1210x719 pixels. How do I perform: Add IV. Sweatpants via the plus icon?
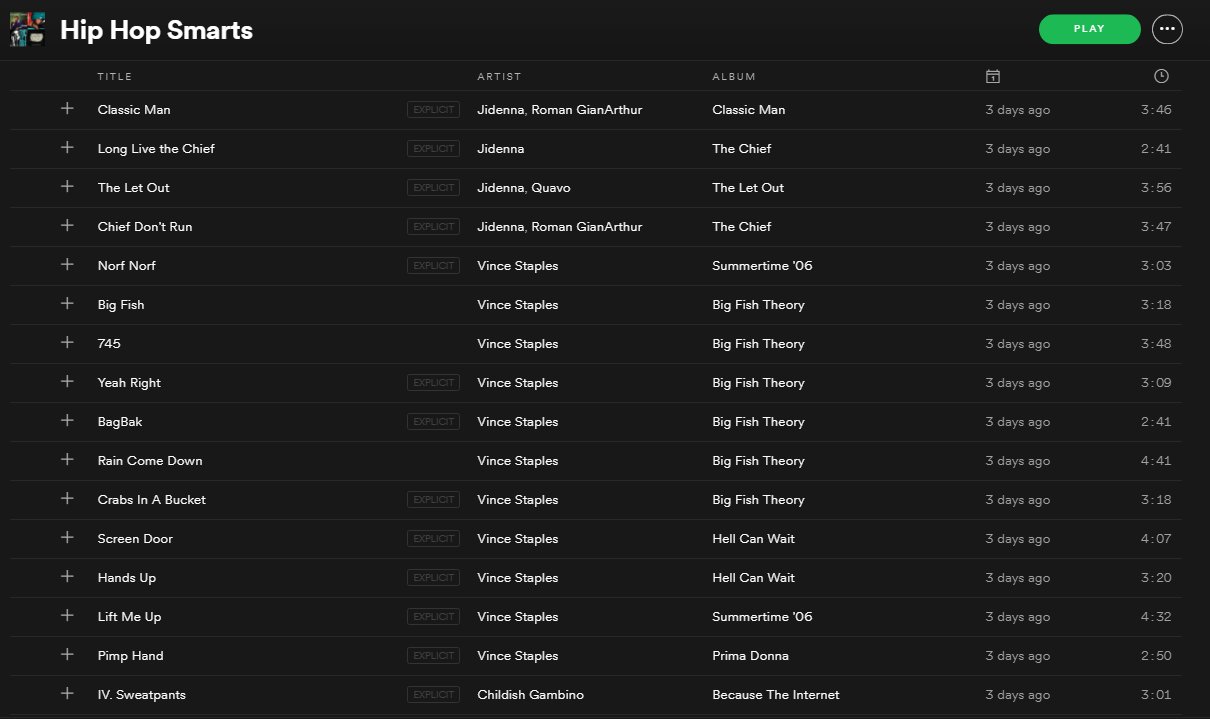coord(67,694)
